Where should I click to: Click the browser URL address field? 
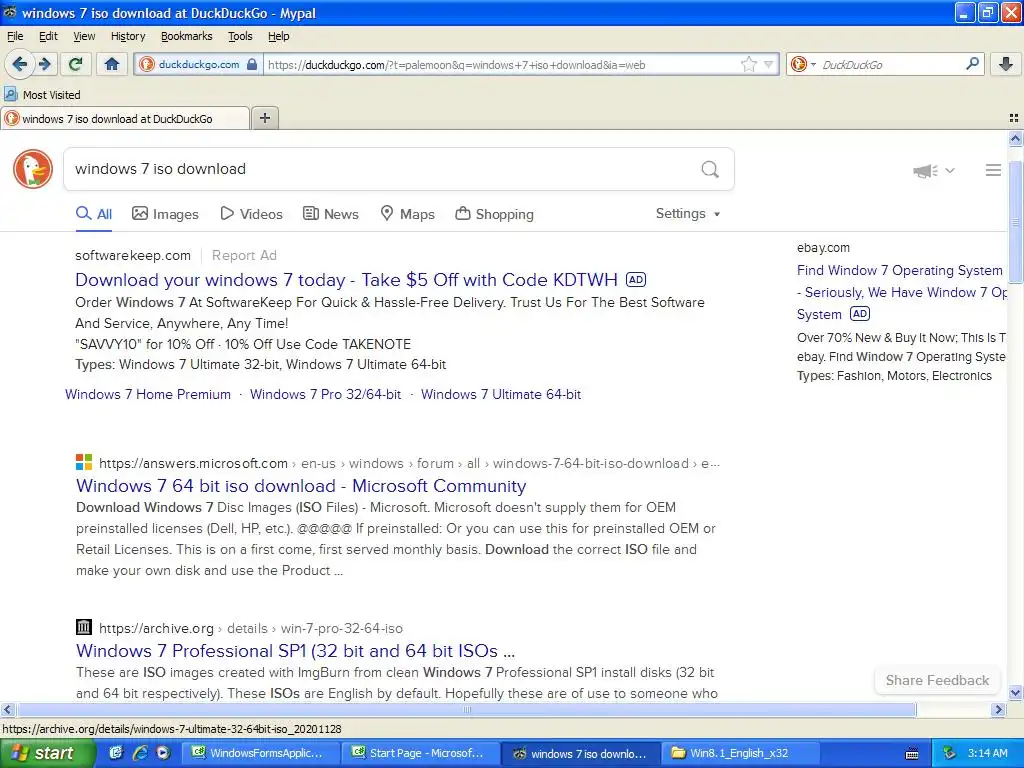tap(502, 64)
